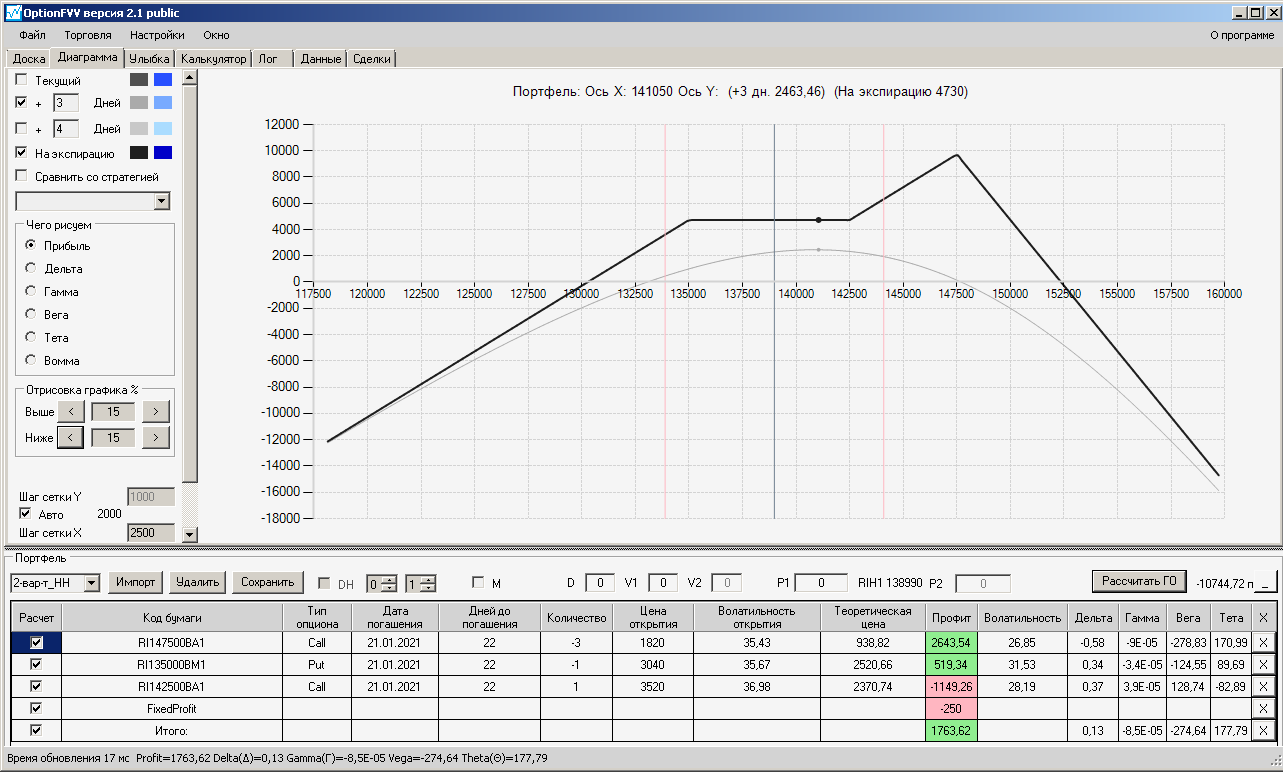The width and height of the screenshot is (1283, 772).
Task: Click the right arrow next to Выше value
Action: (155, 411)
